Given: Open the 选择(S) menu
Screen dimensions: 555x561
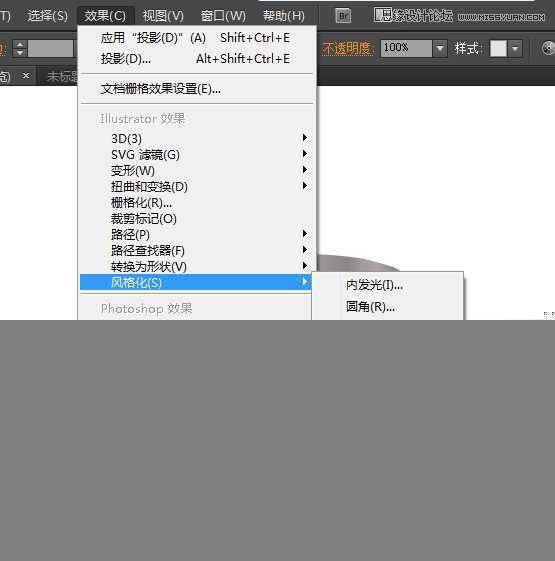Looking at the screenshot, I should (x=47, y=16).
